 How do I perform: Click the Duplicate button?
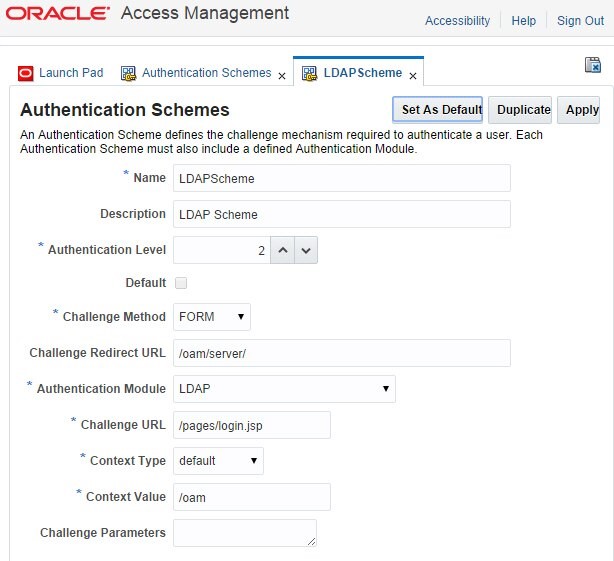pos(520,110)
